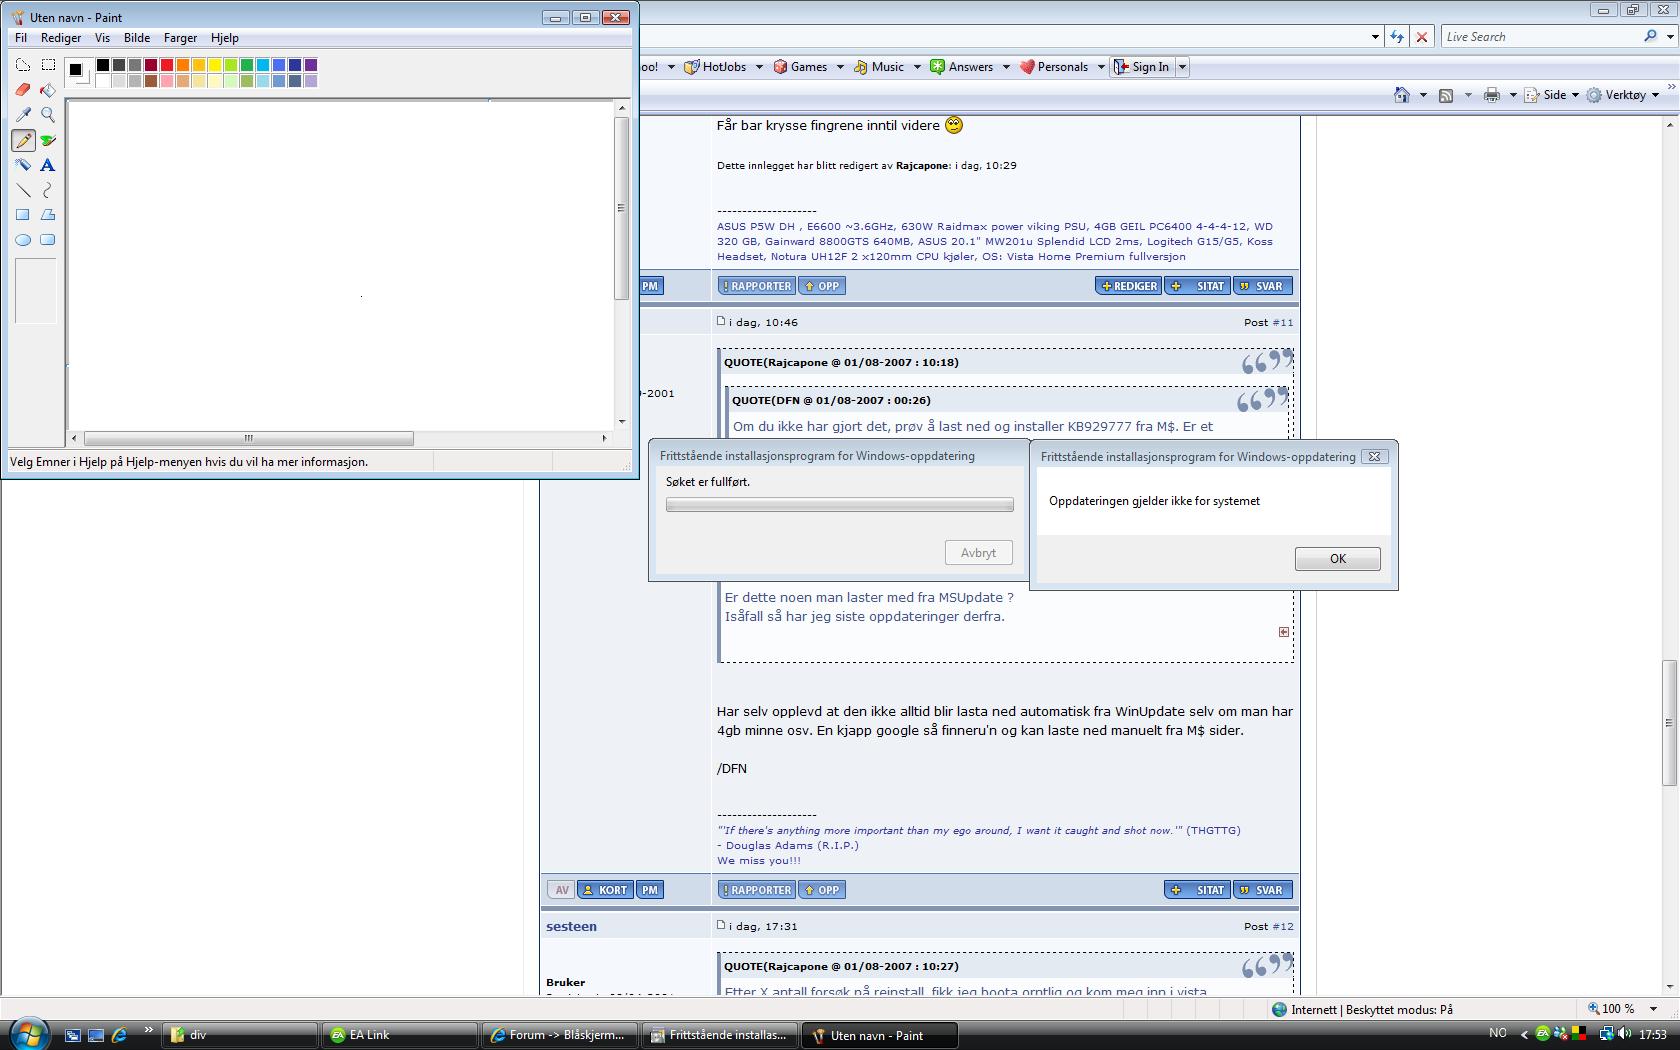Image resolution: width=1680 pixels, height=1050 pixels.
Task: Expand the zoom level dropdown at 100 %
Action: coord(1654,1009)
